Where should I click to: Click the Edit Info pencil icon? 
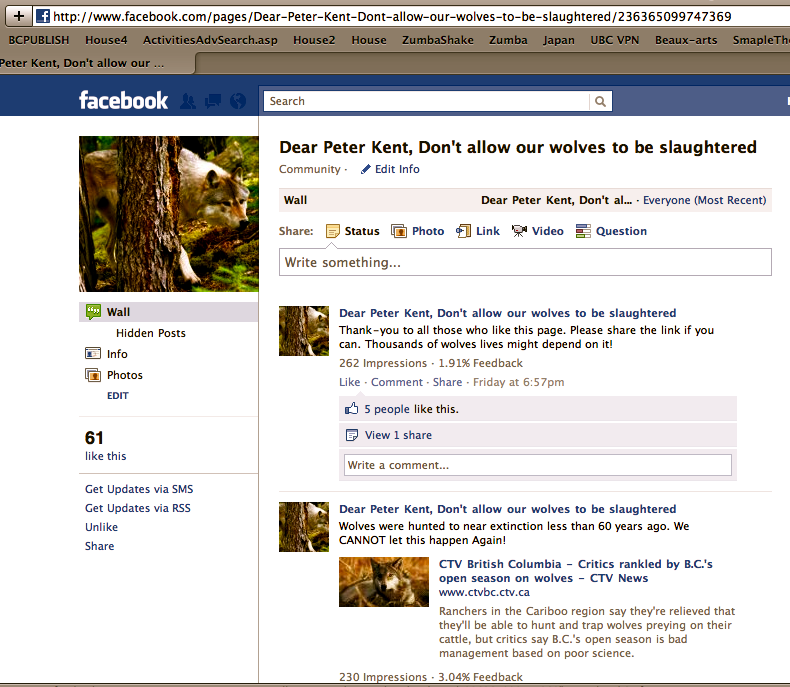point(366,169)
